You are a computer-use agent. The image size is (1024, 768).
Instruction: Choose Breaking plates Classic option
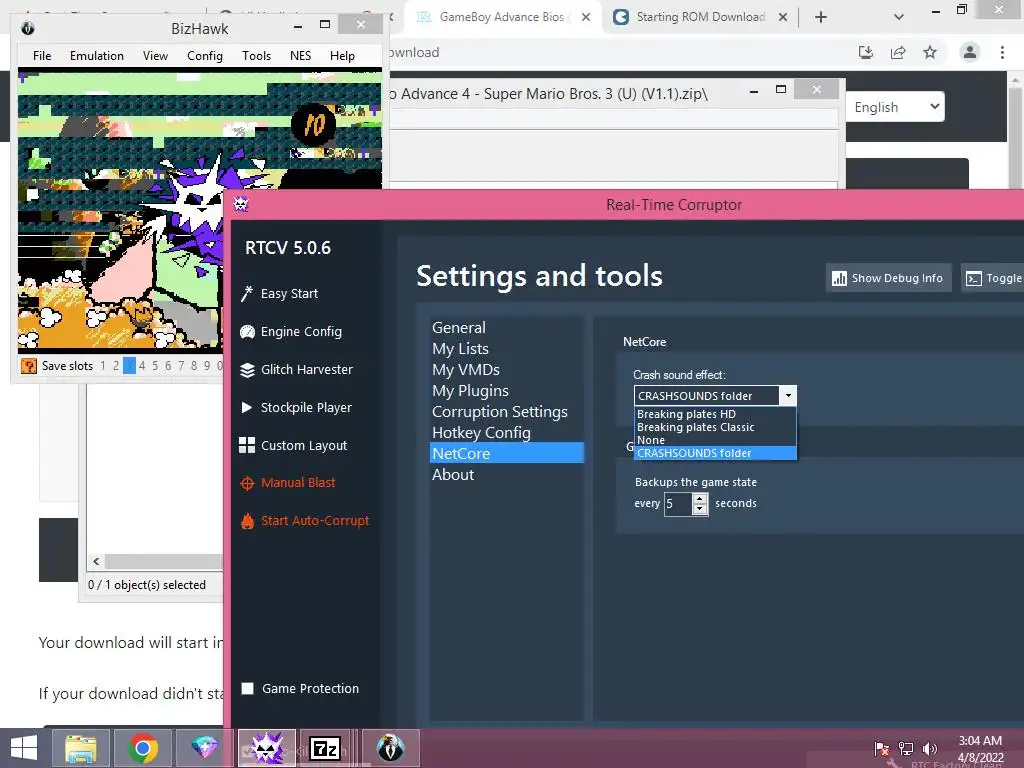pos(715,427)
